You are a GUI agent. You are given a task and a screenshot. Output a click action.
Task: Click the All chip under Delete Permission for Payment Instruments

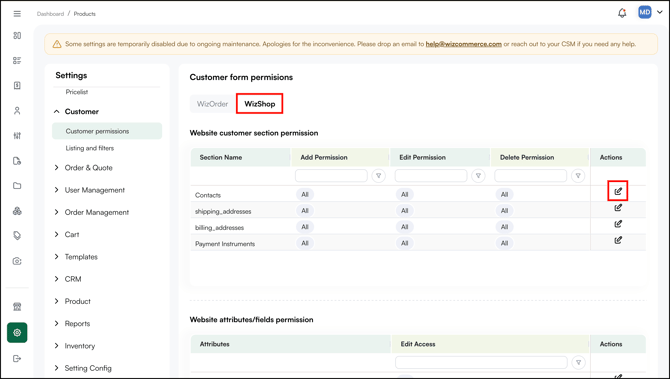504,243
